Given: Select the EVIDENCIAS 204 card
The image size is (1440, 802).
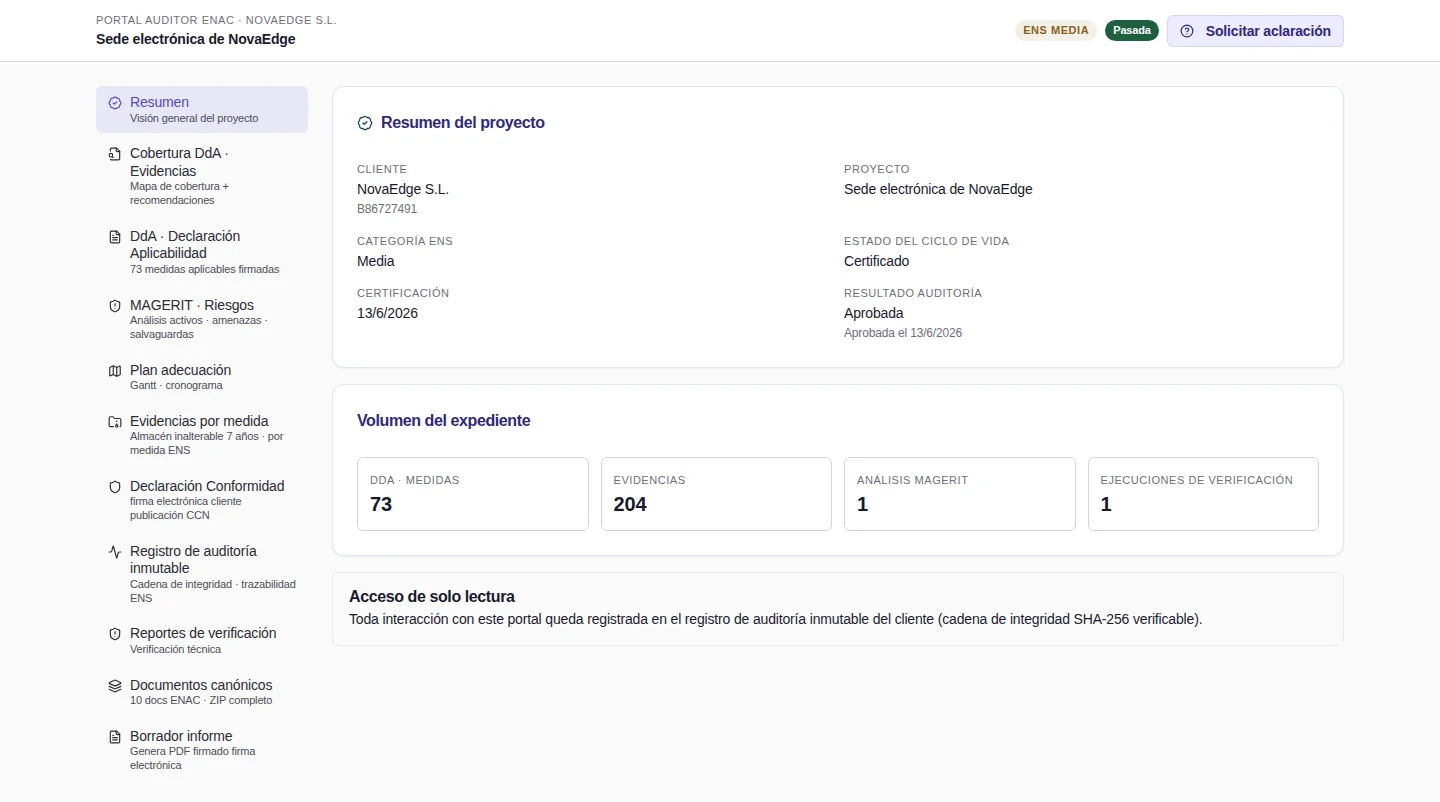Looking at the screenshot, I should pos(716,494).
